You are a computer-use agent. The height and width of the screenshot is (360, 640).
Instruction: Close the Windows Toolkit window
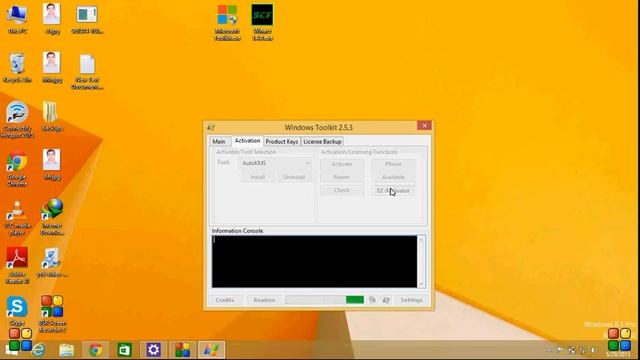424,126
